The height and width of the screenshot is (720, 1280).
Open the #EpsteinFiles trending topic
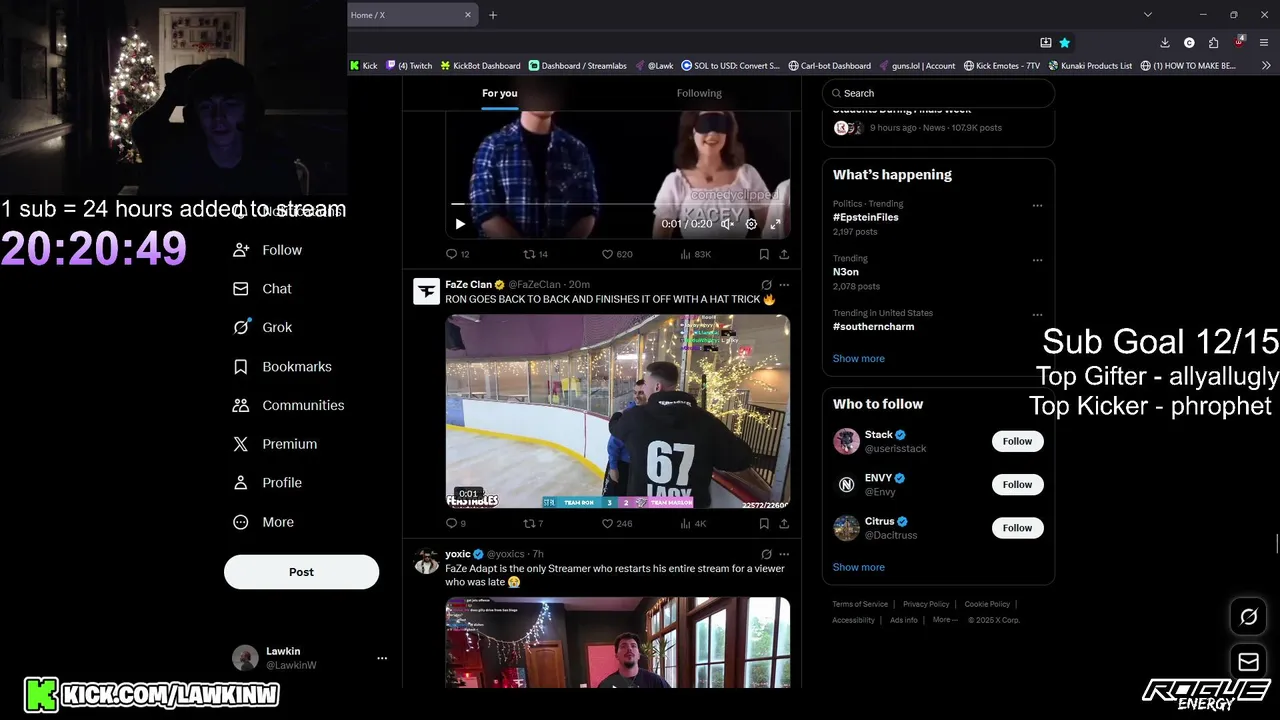point(866,217)
